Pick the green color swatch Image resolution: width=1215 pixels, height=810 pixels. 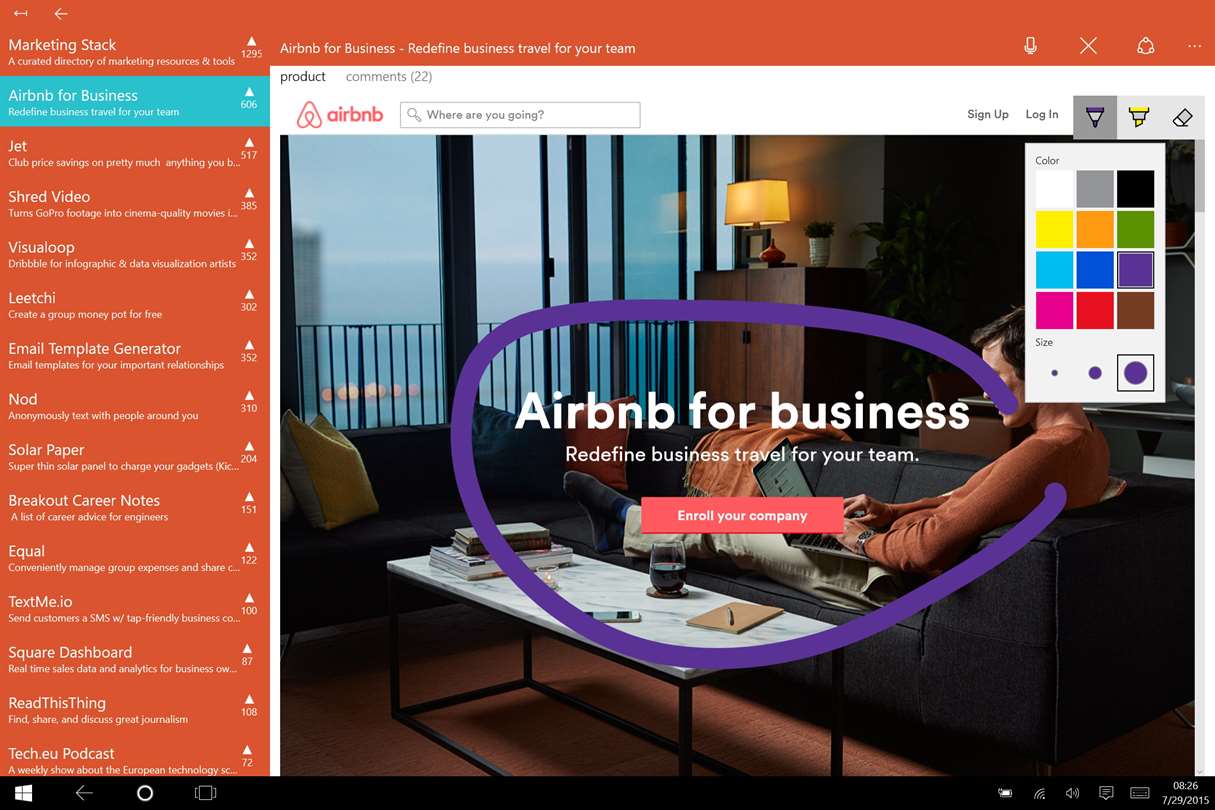(x=1136, y=230)
